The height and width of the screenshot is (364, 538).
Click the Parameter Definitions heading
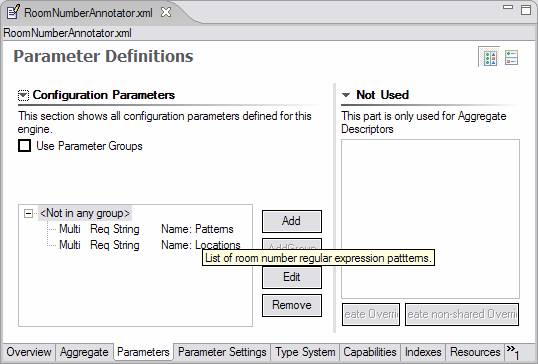[103, 56]
